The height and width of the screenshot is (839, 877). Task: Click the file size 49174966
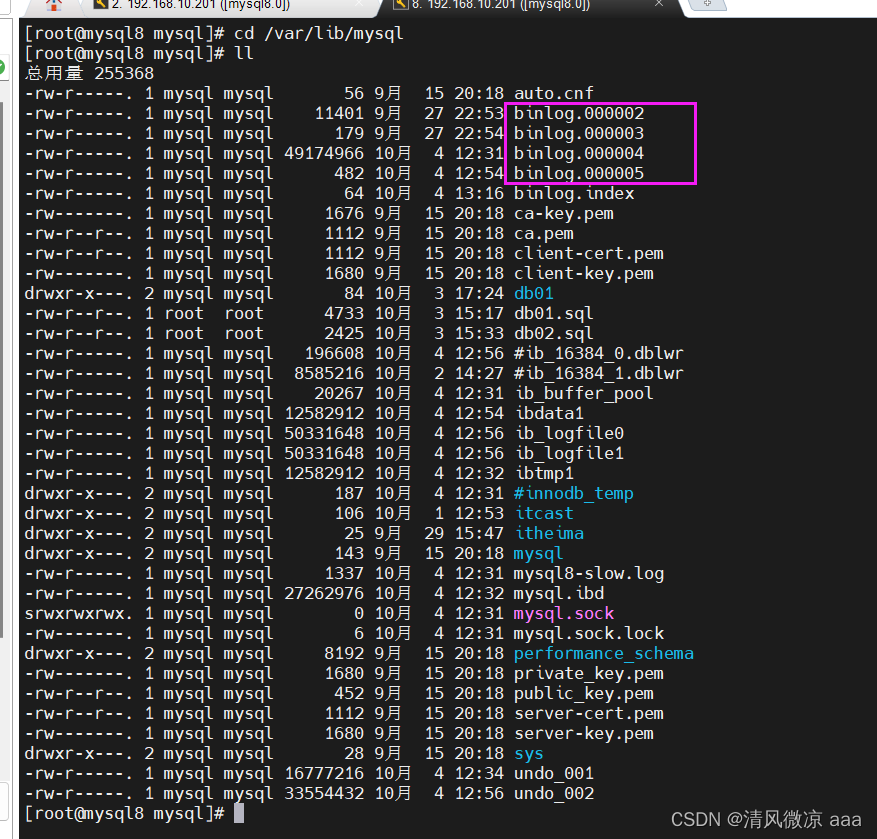pyautogui.click(x=324, y=153)
